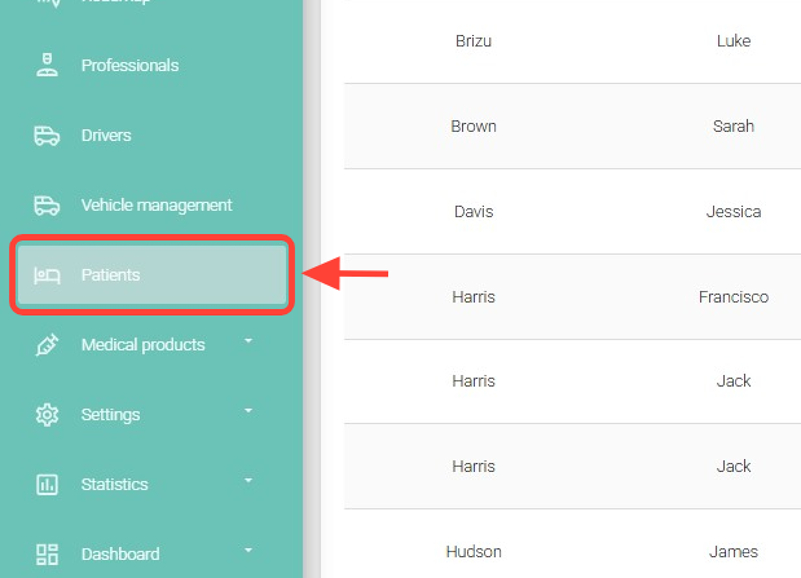
Task: Expand the Settings submenu arrow
Action: (x=248, y=411)
